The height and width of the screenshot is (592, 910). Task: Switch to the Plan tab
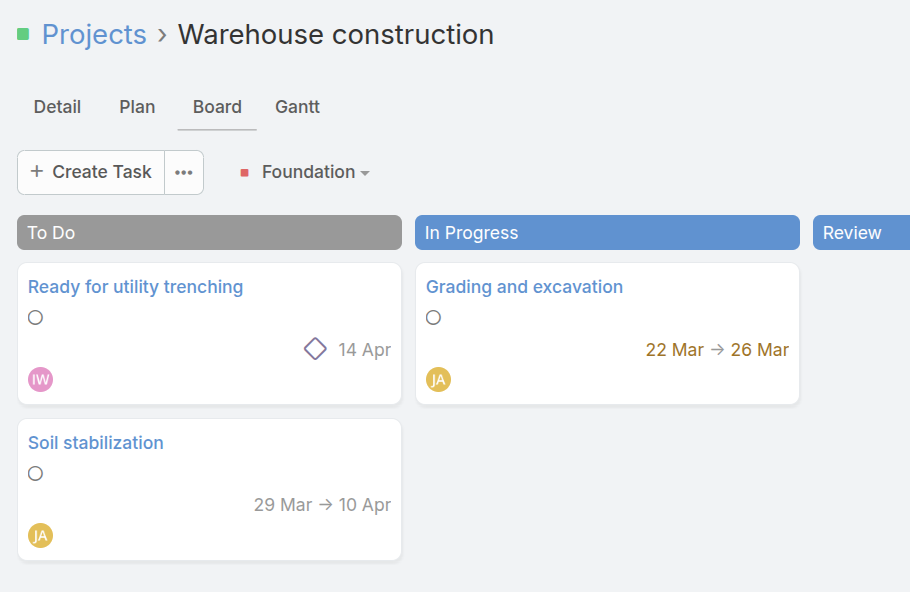137,107
